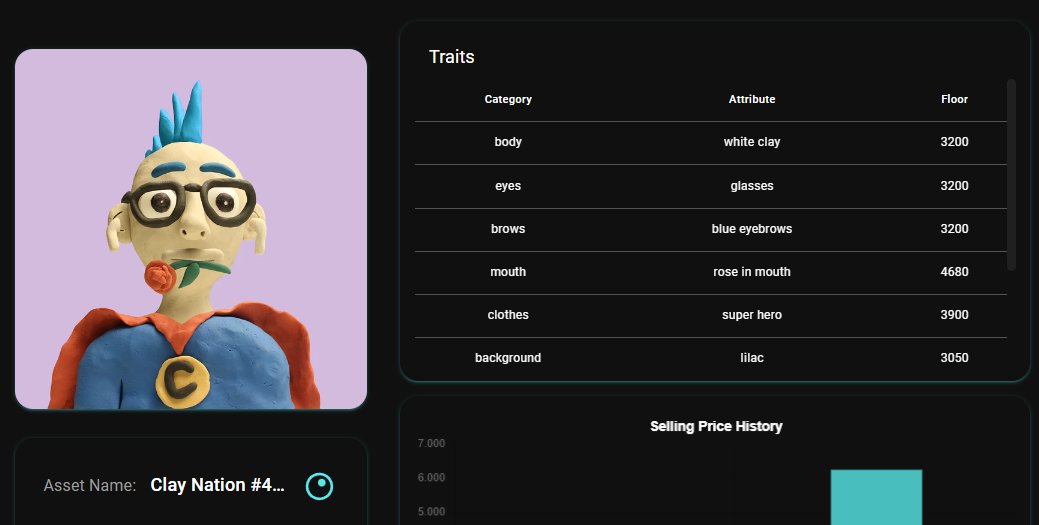Click floor value 3900
1039x525 pixels.
(954, 315)
